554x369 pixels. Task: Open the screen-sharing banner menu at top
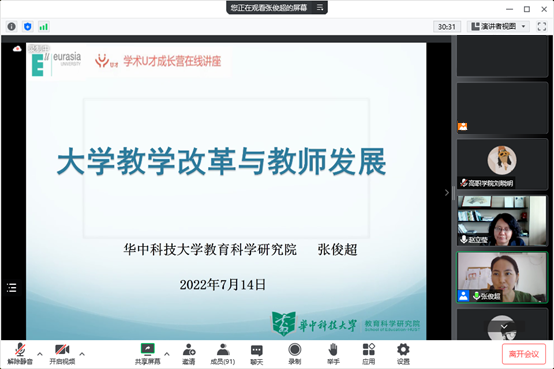coord(320,7)
